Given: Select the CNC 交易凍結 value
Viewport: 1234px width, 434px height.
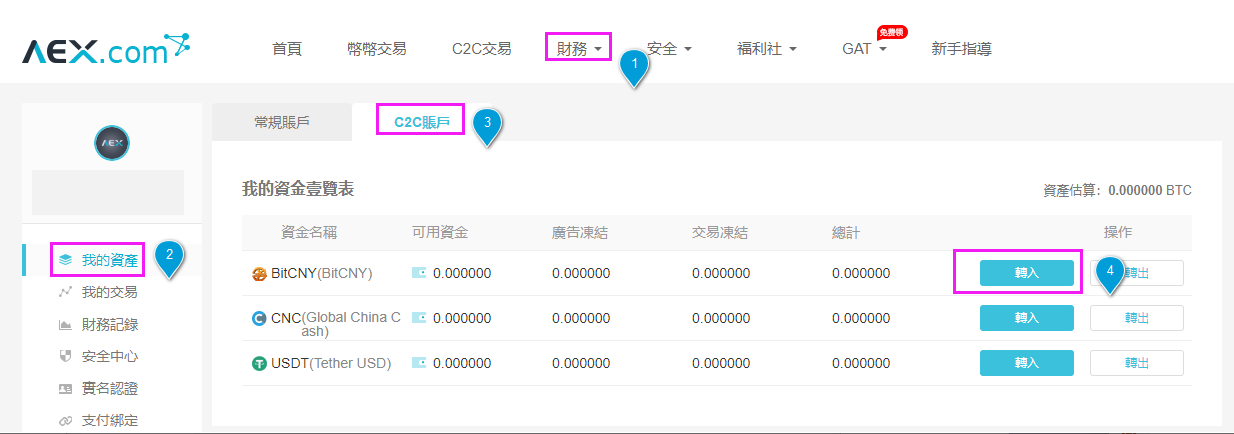Looking at the screenshot, I should click(721, 318).
